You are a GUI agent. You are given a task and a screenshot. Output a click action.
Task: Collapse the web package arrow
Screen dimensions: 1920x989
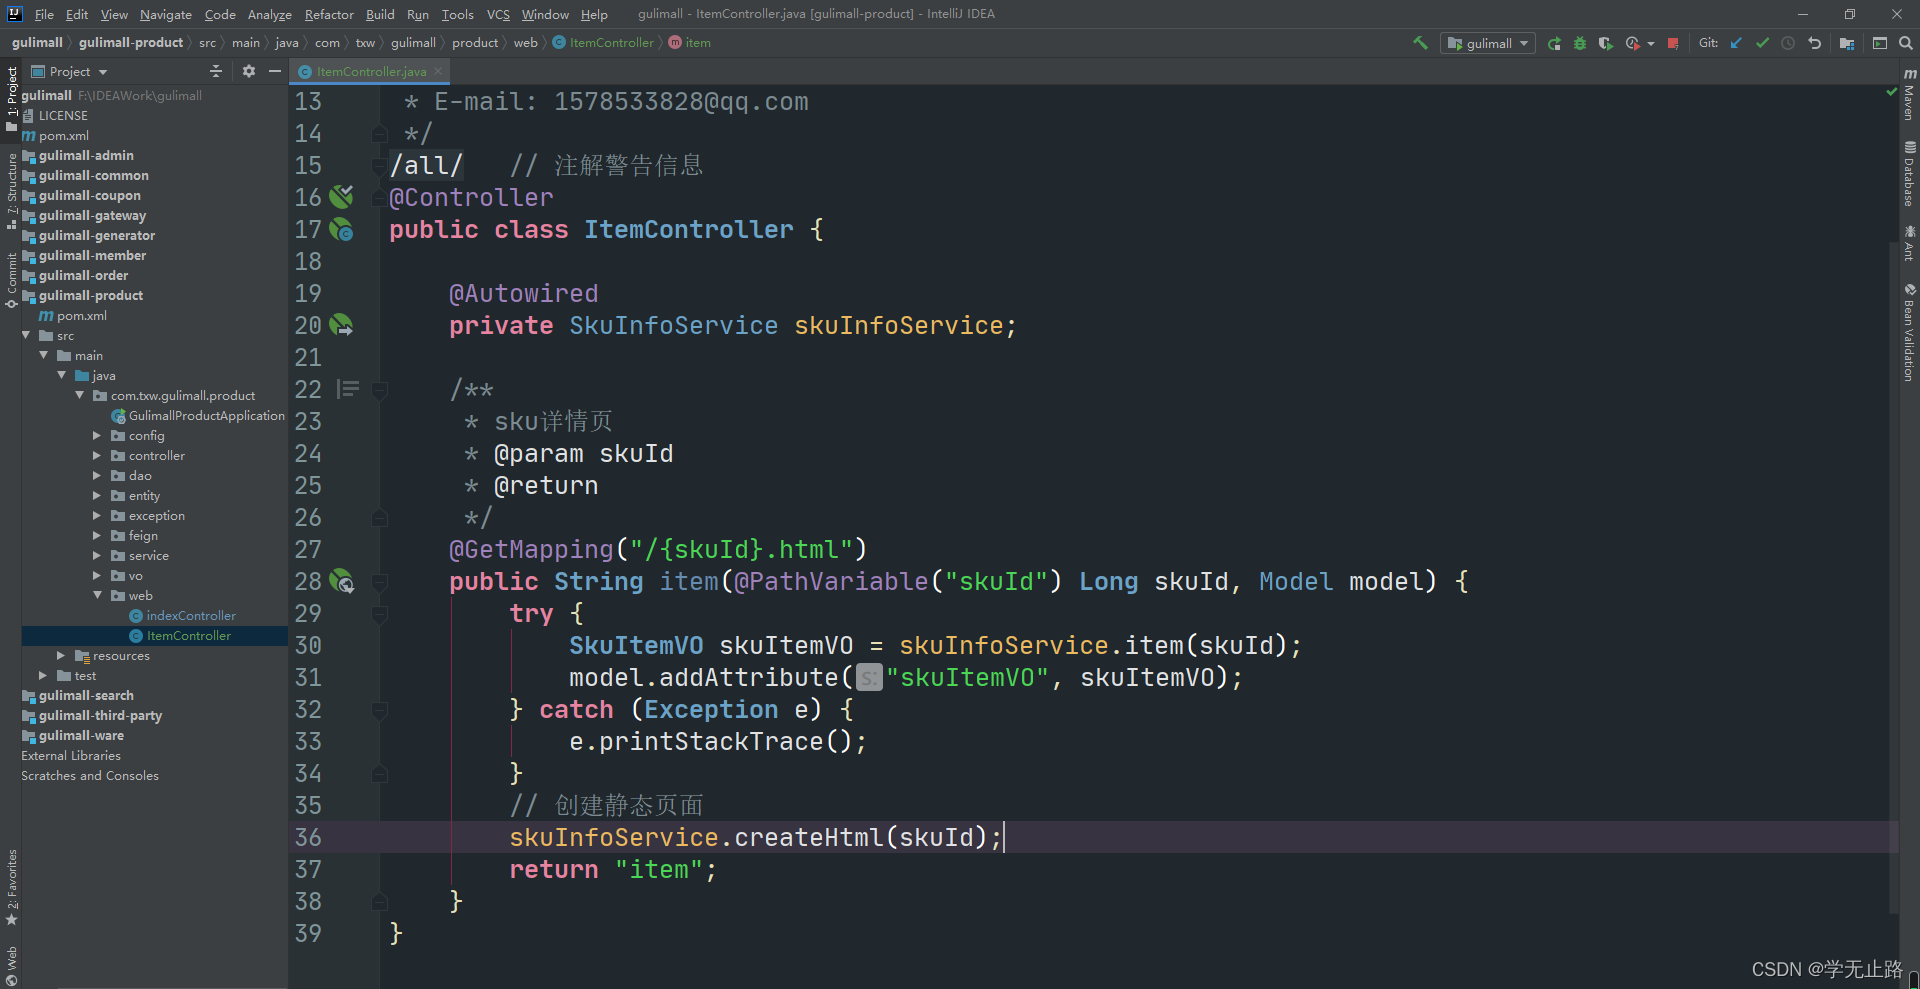point(97,596)
